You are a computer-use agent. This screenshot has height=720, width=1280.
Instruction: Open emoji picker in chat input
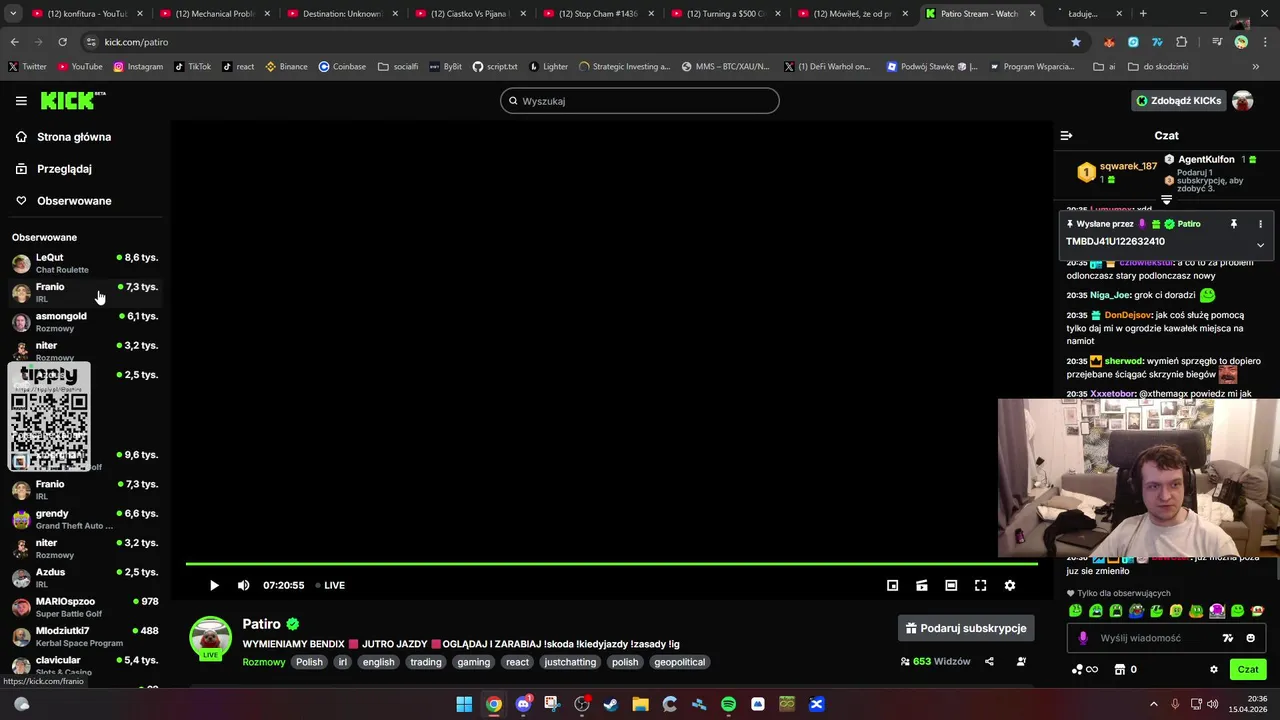coord(1250,638)
